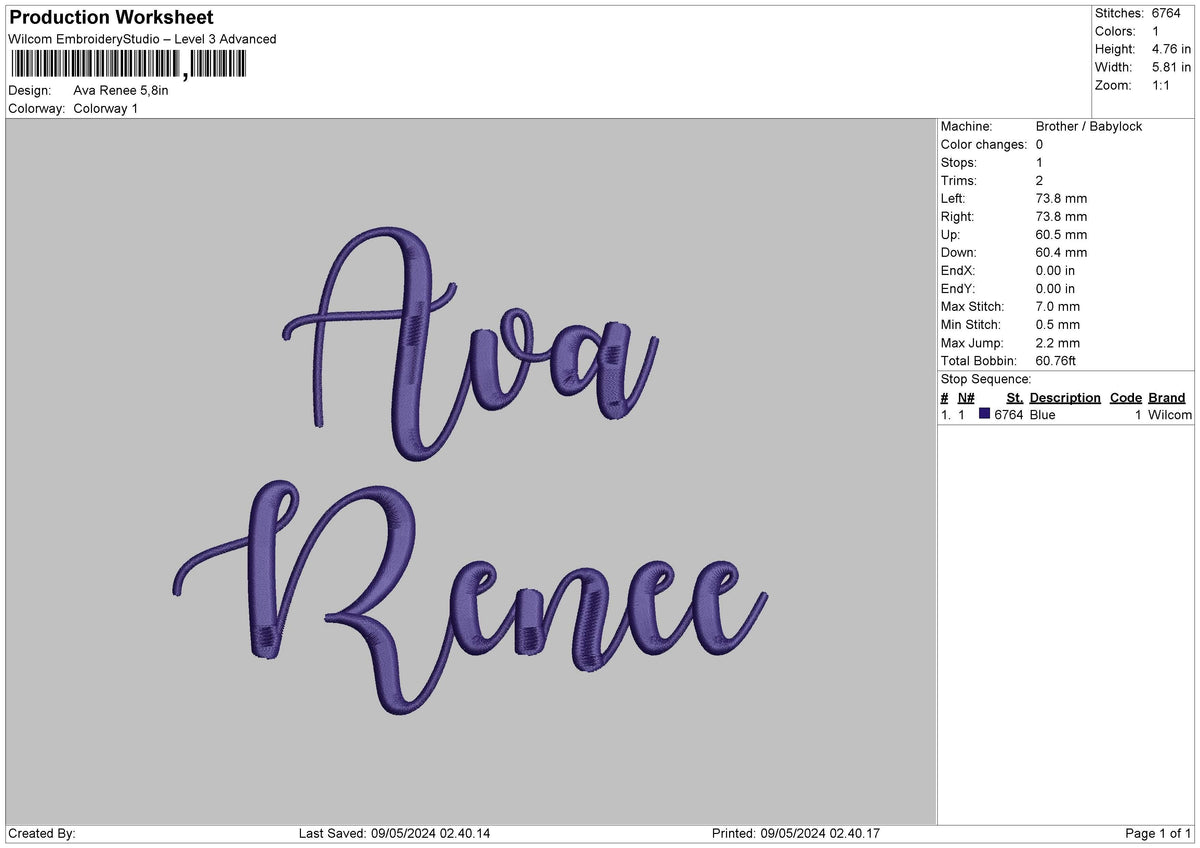Image resolution: width=1200 pixels, height=848 pixels.
Task: Click the Down value '60.4 mm'
Action: (1061, 252)
